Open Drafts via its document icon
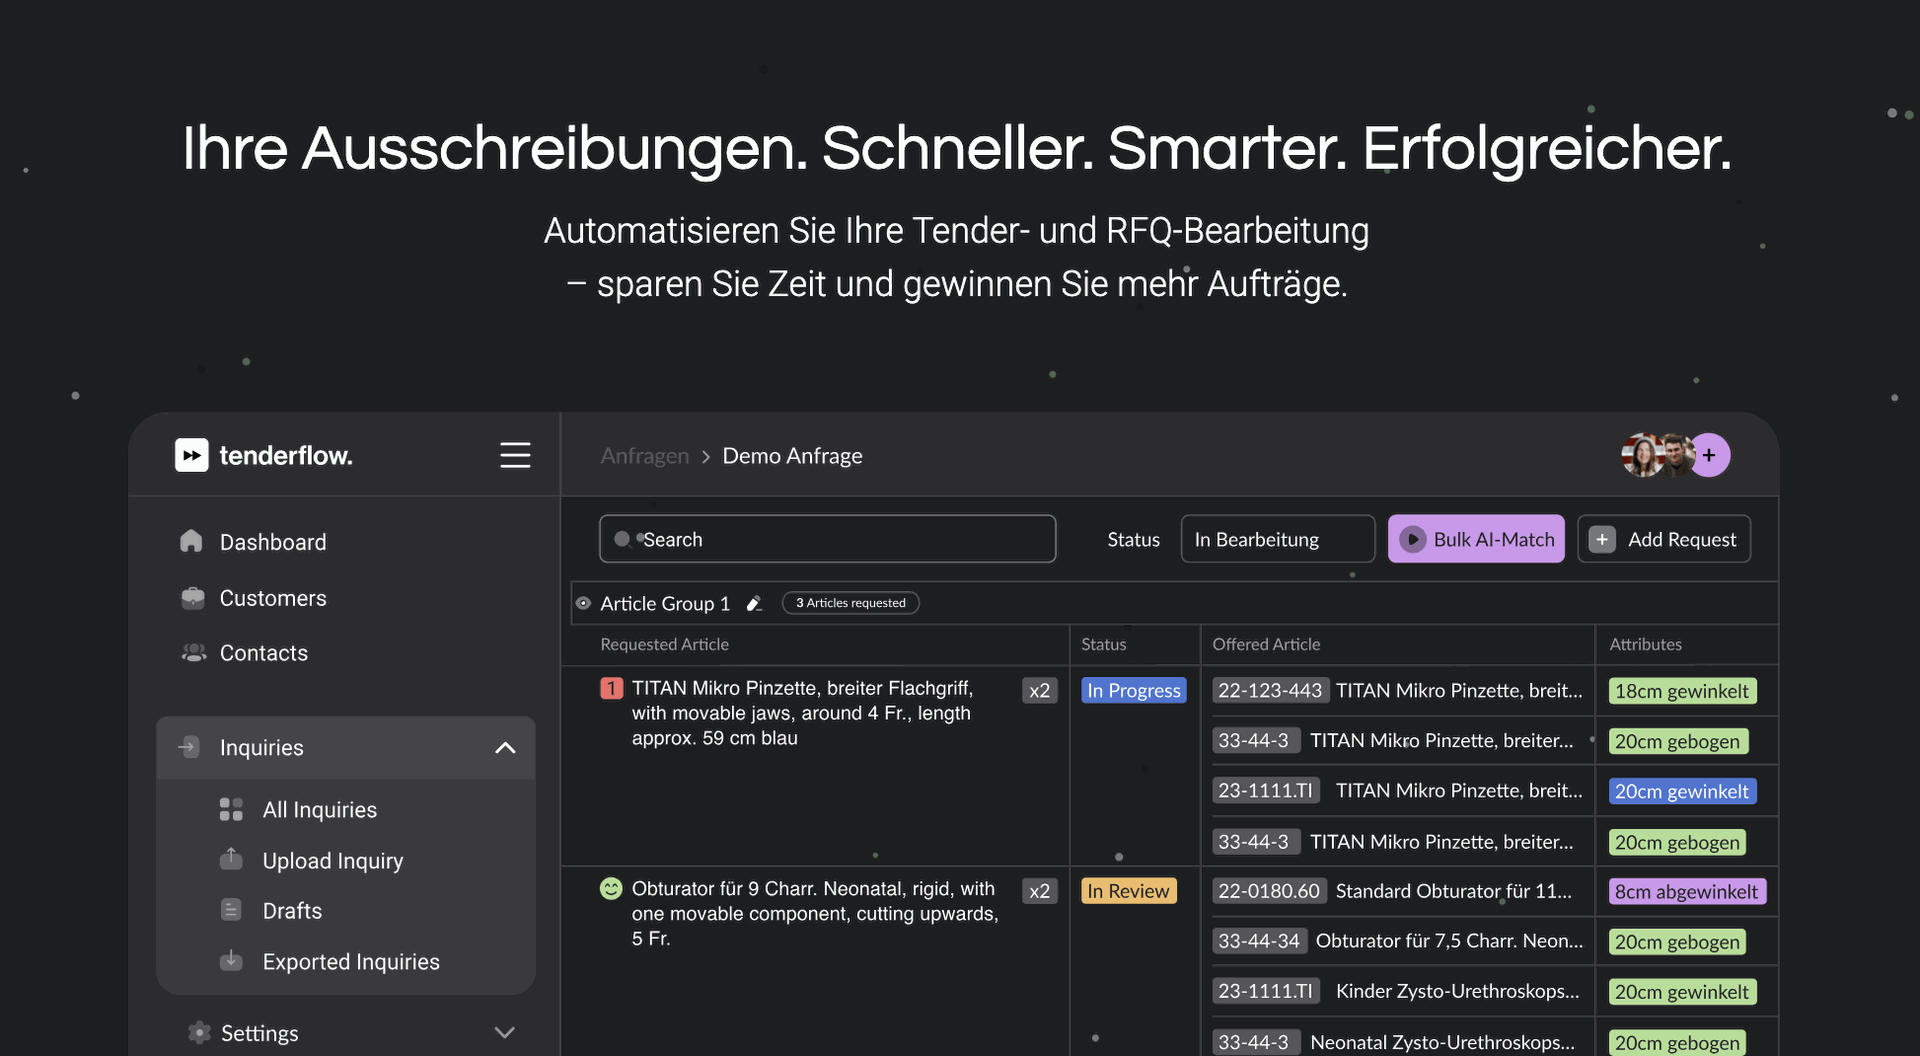The height and width of the screenshot is (1056, 1920). point(231,910)
